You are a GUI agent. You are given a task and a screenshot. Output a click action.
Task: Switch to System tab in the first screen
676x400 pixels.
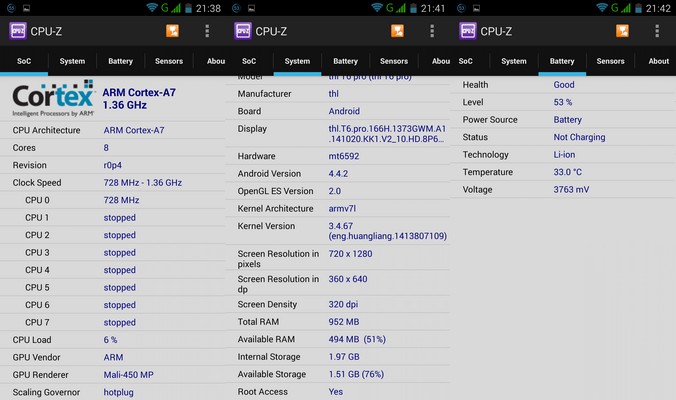[72, 61]
